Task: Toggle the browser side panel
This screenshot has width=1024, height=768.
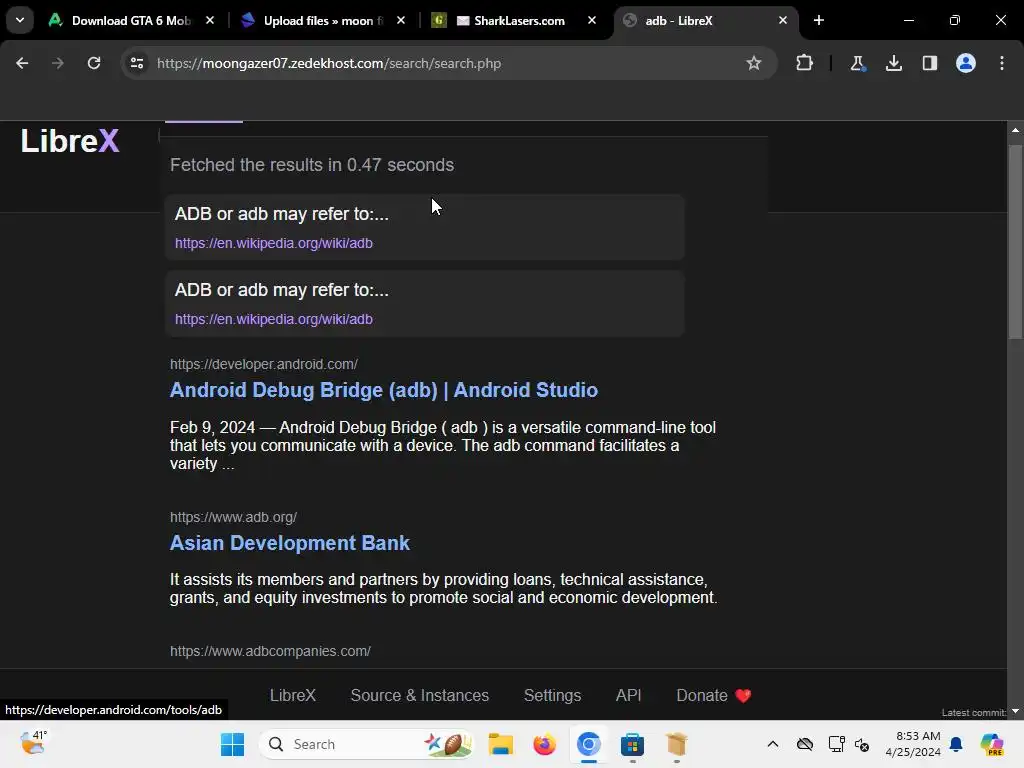Action: pos(929,63)
